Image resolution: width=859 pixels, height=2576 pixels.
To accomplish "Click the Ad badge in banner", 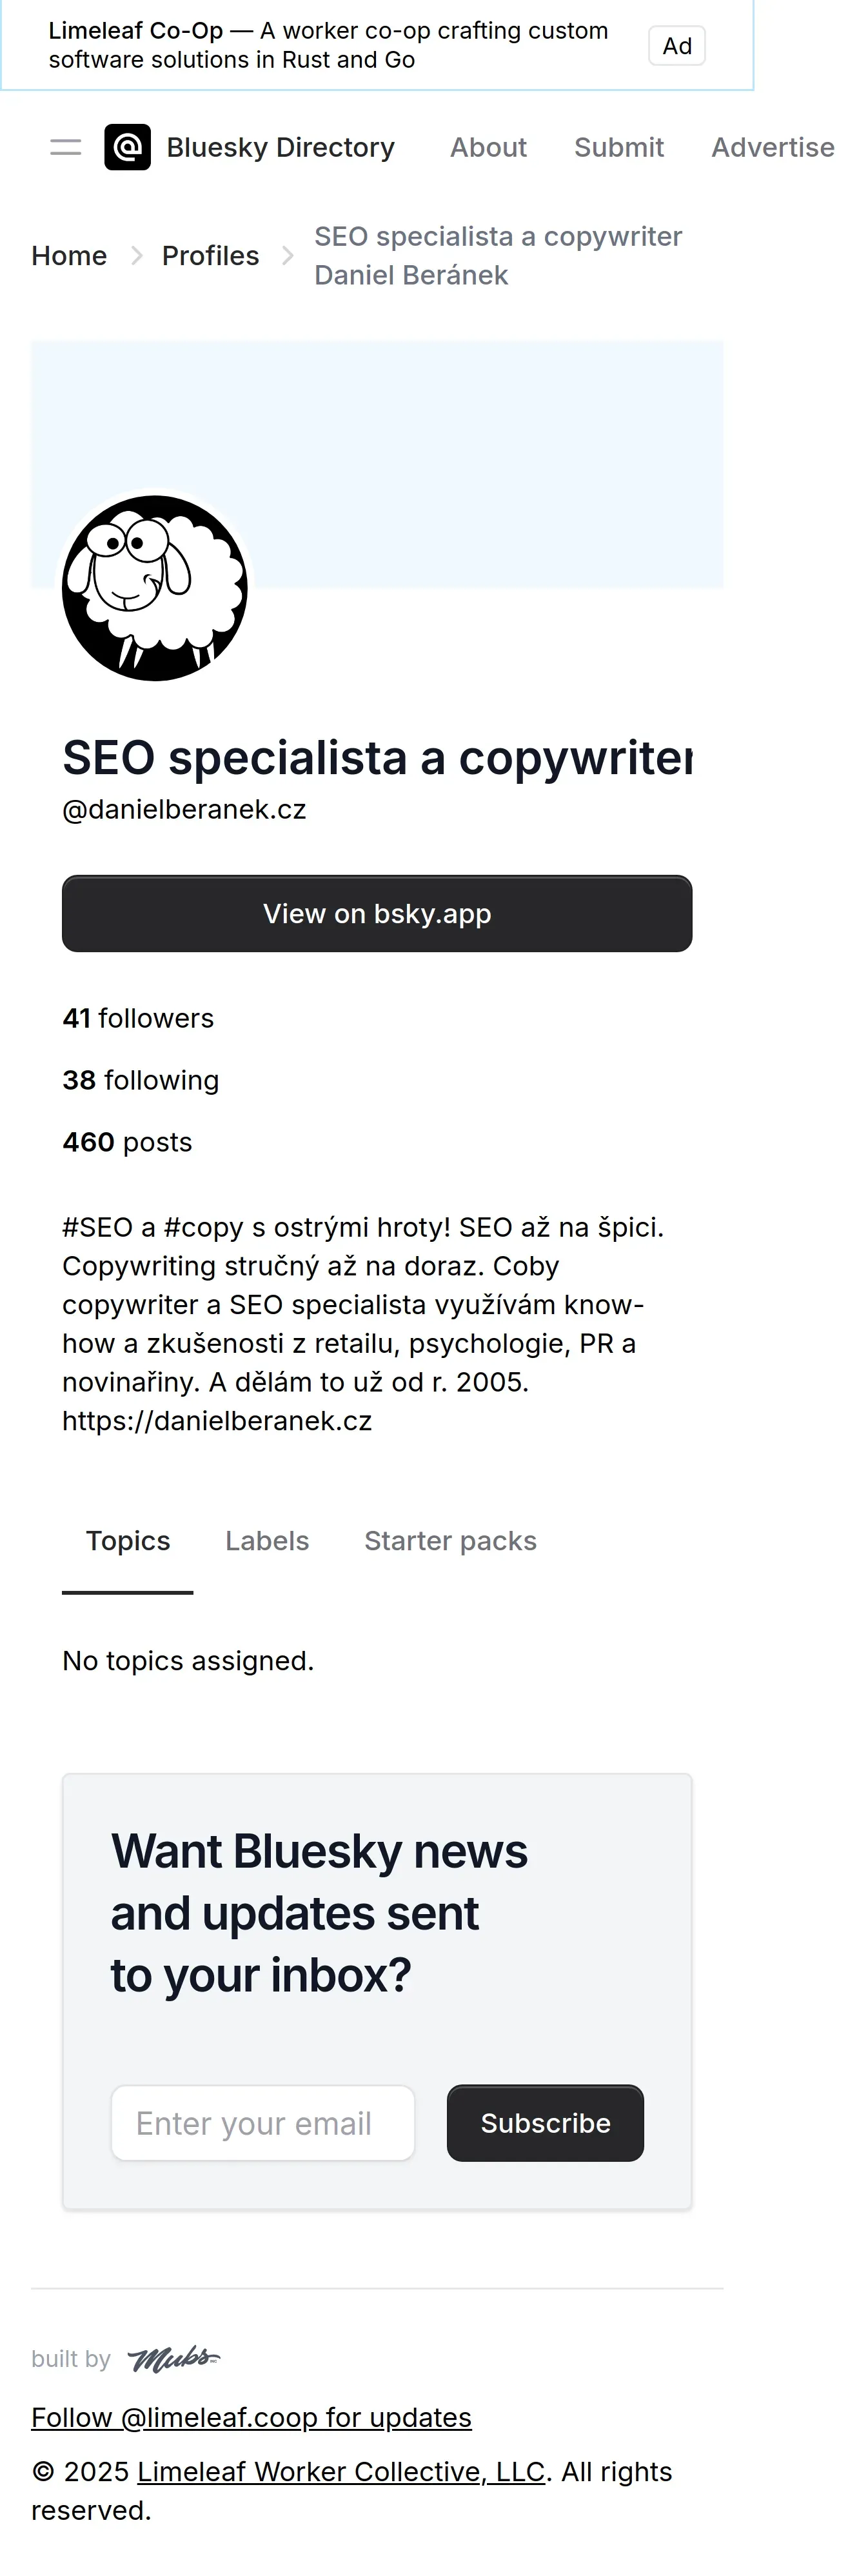I will (x=677, y=46).
